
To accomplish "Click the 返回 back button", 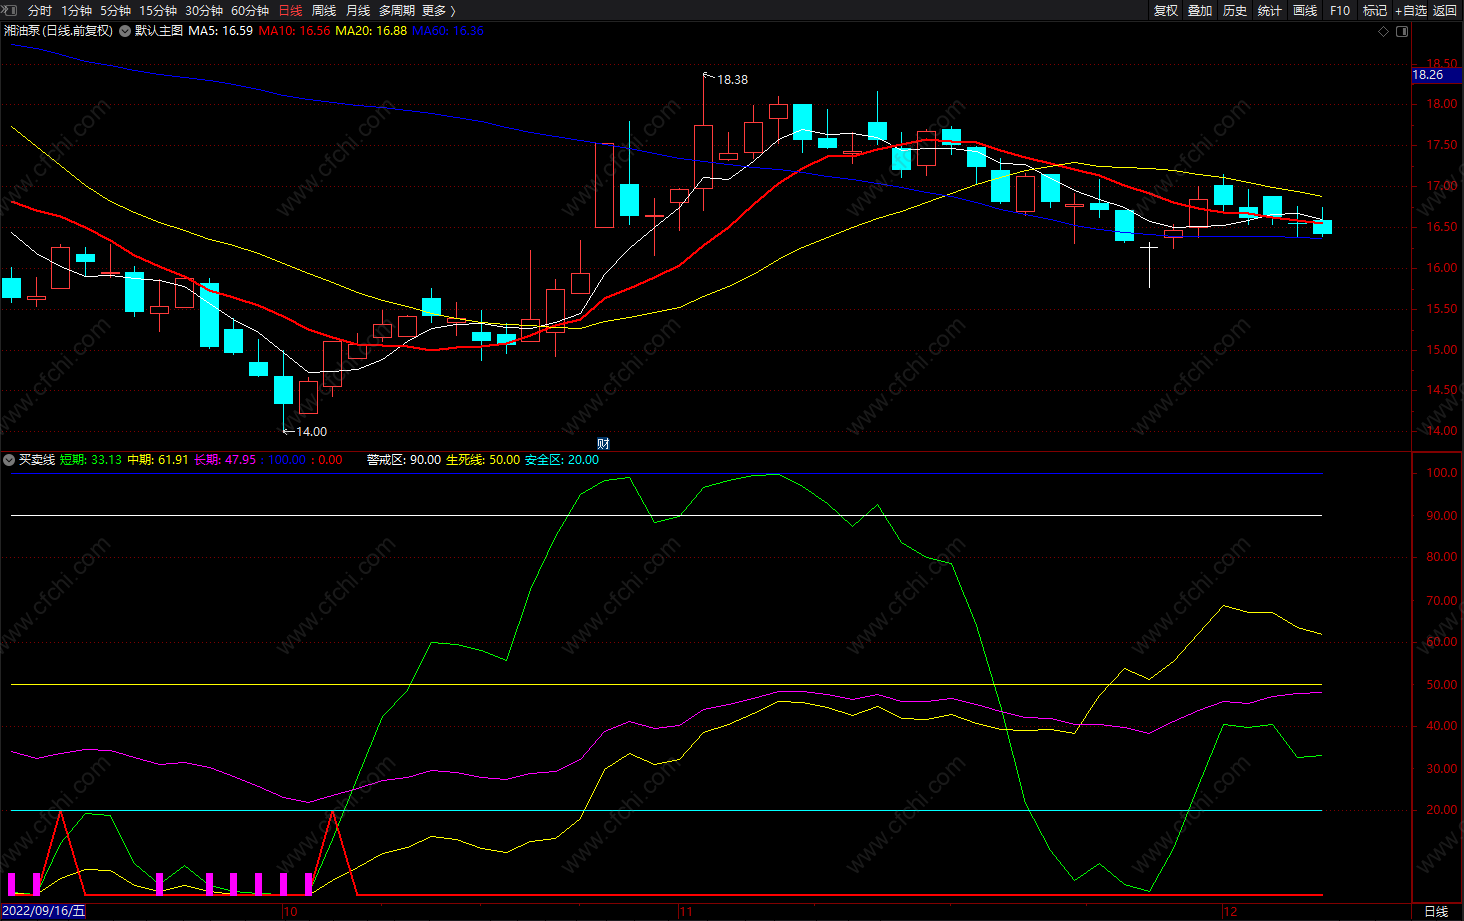I will point(1445,10).
